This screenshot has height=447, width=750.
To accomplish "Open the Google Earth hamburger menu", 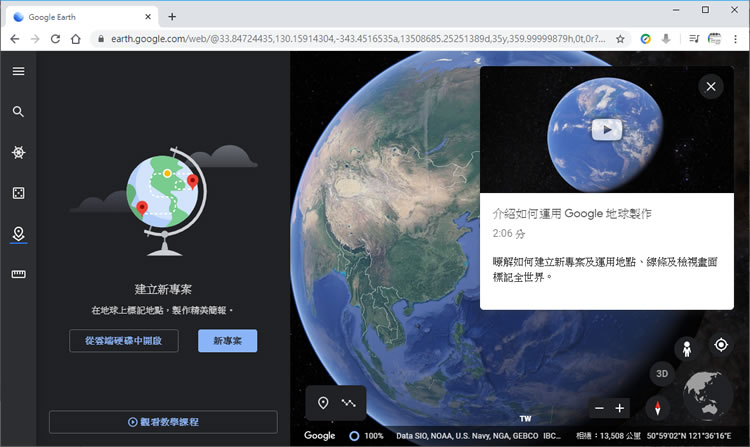I will (18, 71).
